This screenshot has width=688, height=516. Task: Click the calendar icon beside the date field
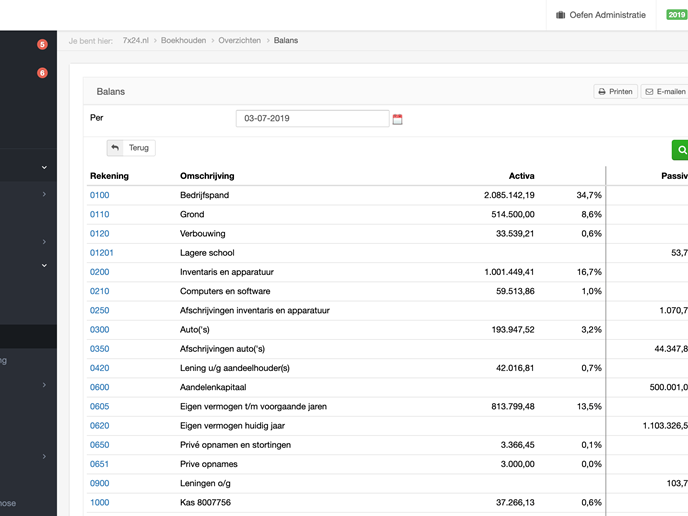(x=397, y=119)
